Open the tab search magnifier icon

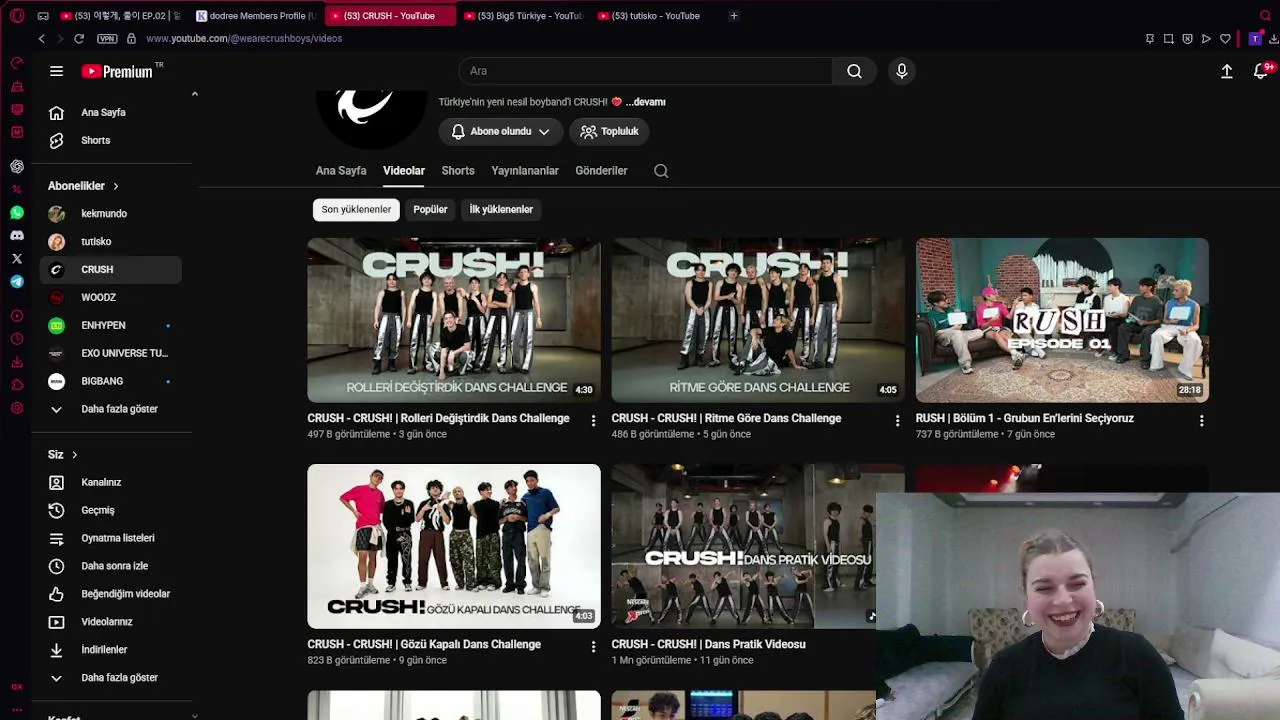1265,16
